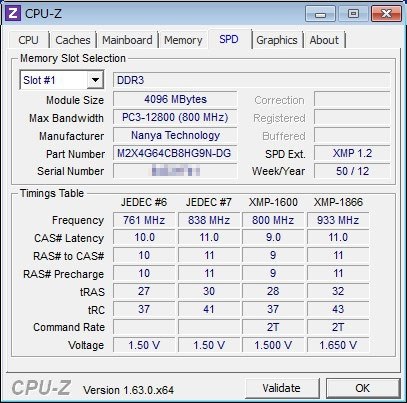Switch to the Graphics tab

[x=277, y=40]
